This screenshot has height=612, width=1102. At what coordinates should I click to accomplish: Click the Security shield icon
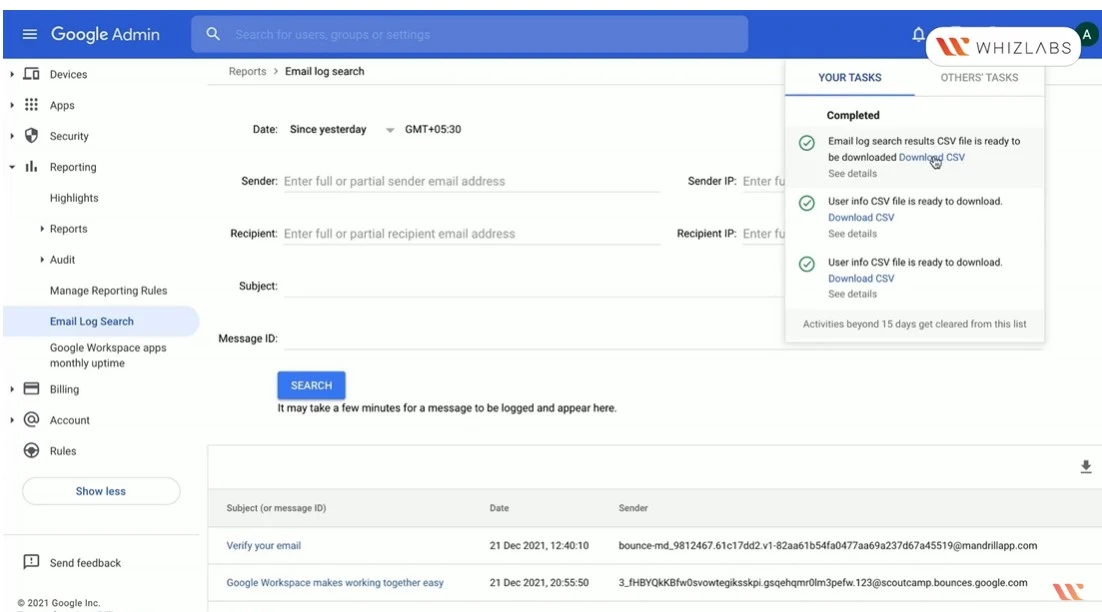31,136
